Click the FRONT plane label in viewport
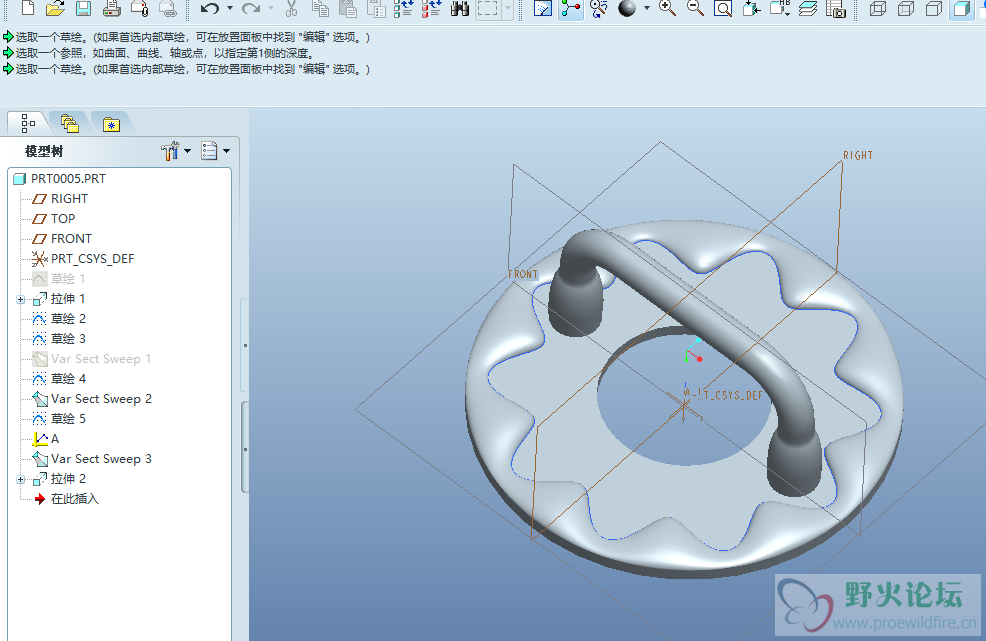The height and width of the screenshot is (641, 986). tap(523, 274)
